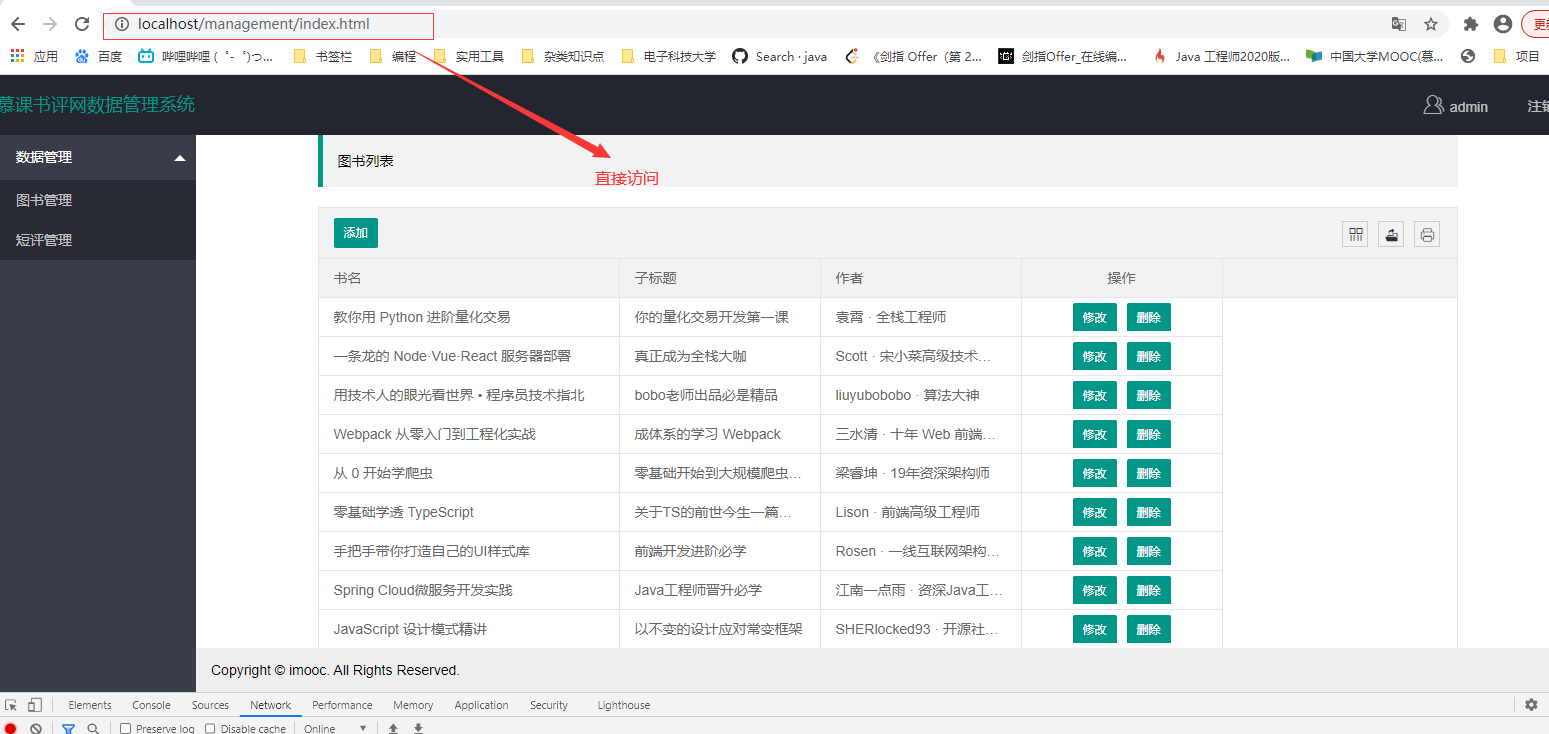Switch to the Elements DevTools tab

pyautogui.click(x=90, y=705)
